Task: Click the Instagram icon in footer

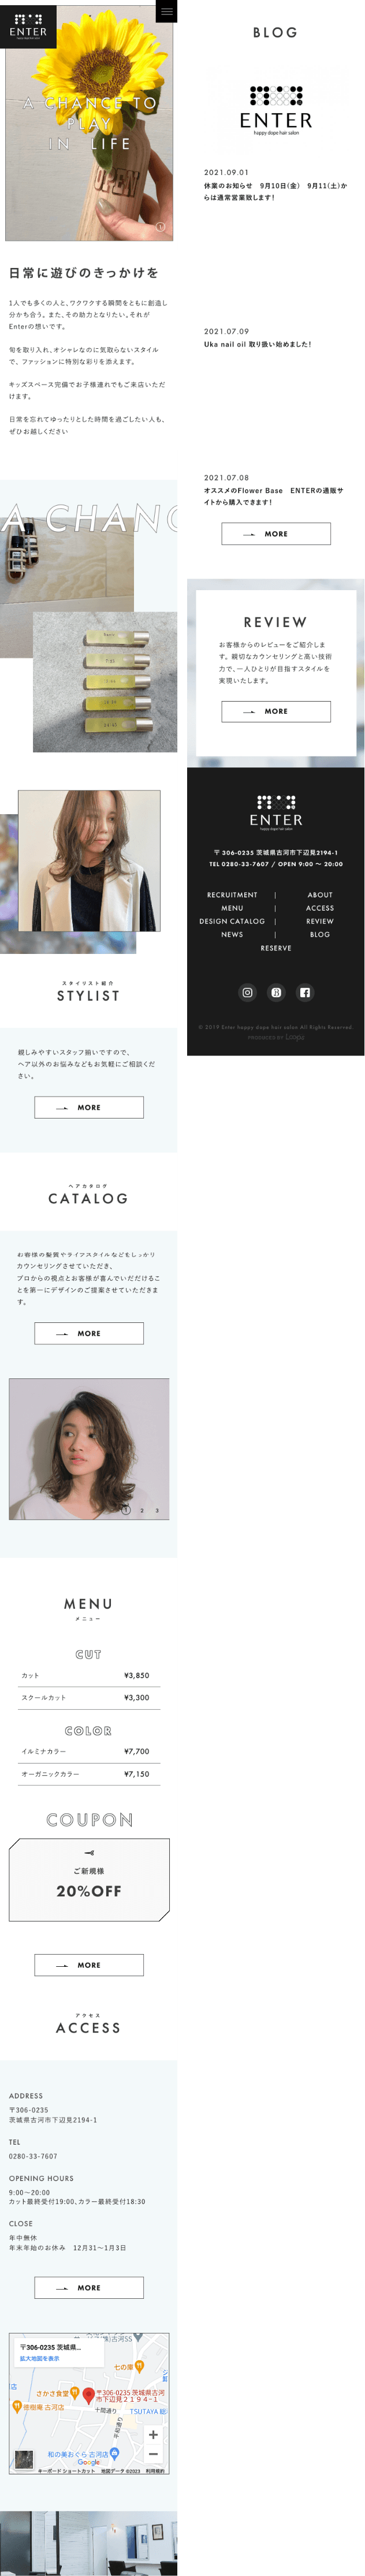Action: [247, 992]
